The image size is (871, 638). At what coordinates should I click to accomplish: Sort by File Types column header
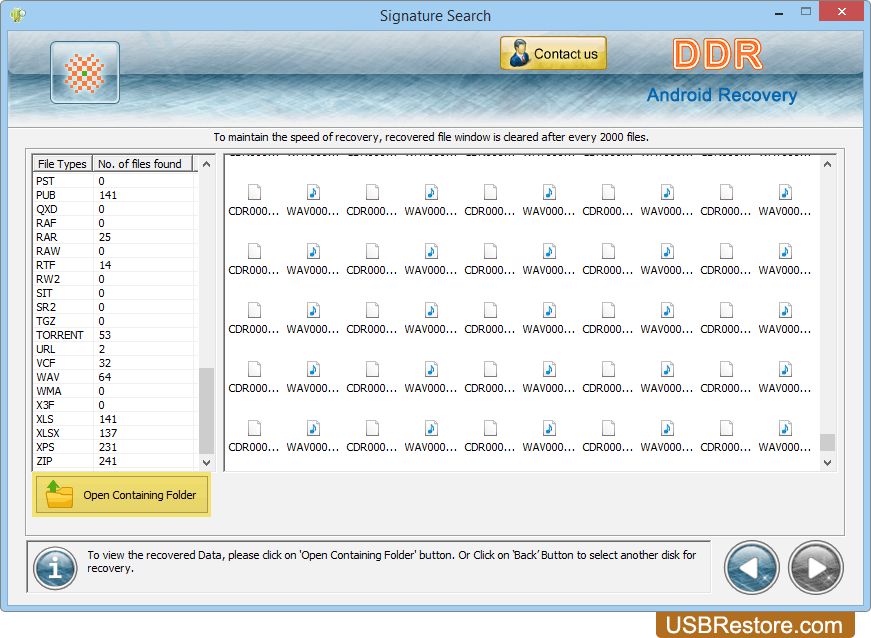tap(62, 164)
